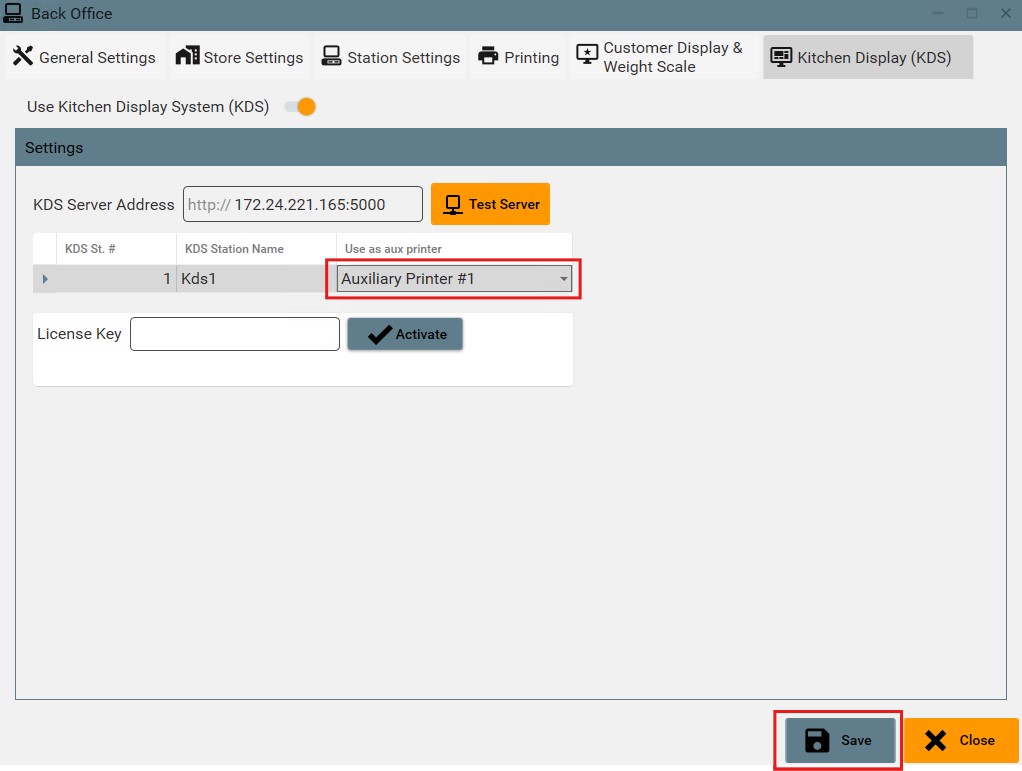The image size is (1022, 771).
Task: Click the License Key input field
Action: (x=235, y=334)
